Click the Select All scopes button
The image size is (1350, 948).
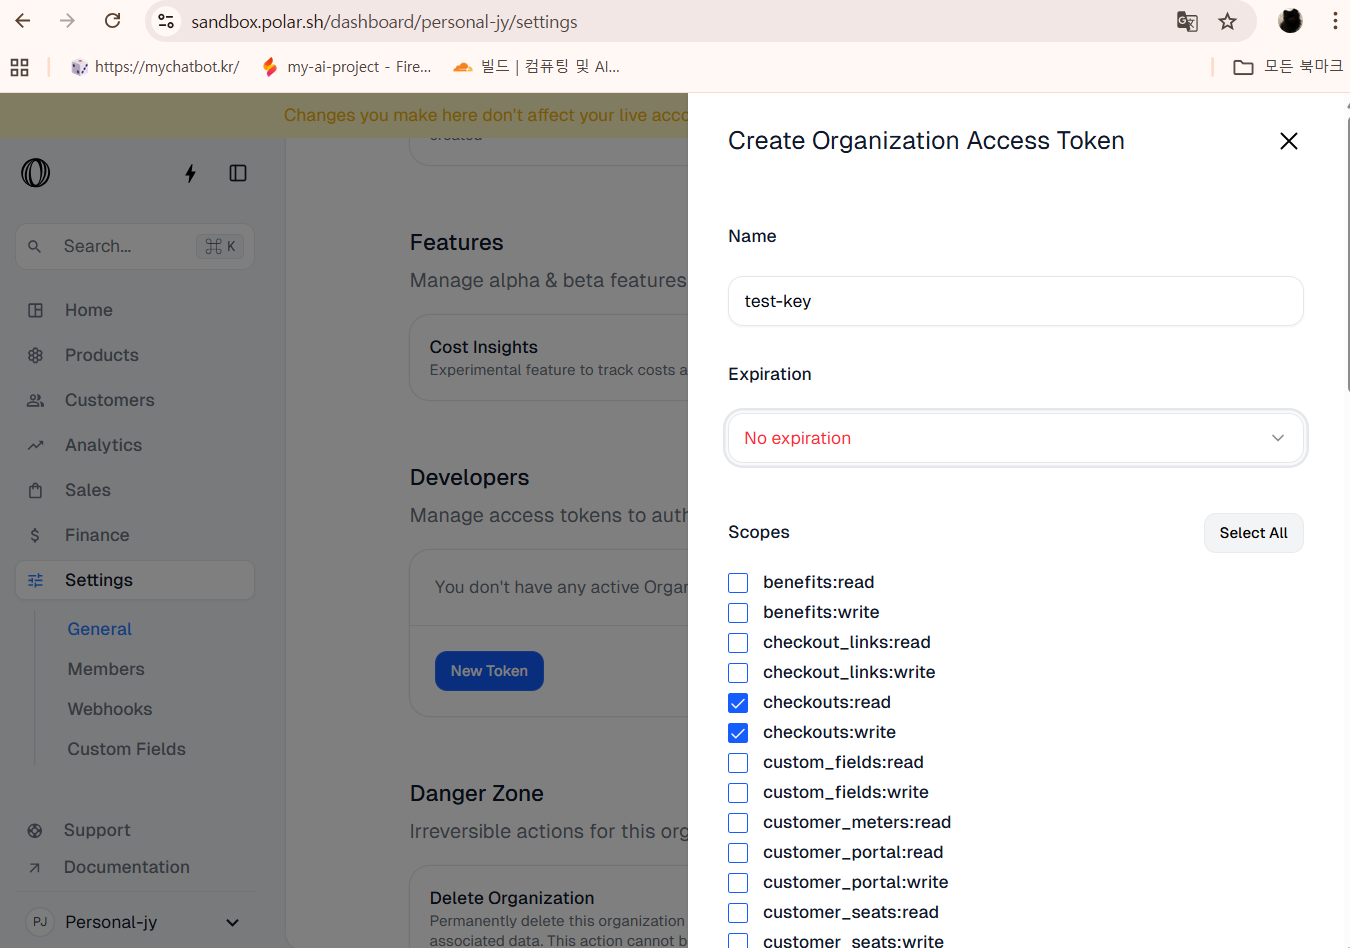pyautogui.click(x=1253, y=533)
